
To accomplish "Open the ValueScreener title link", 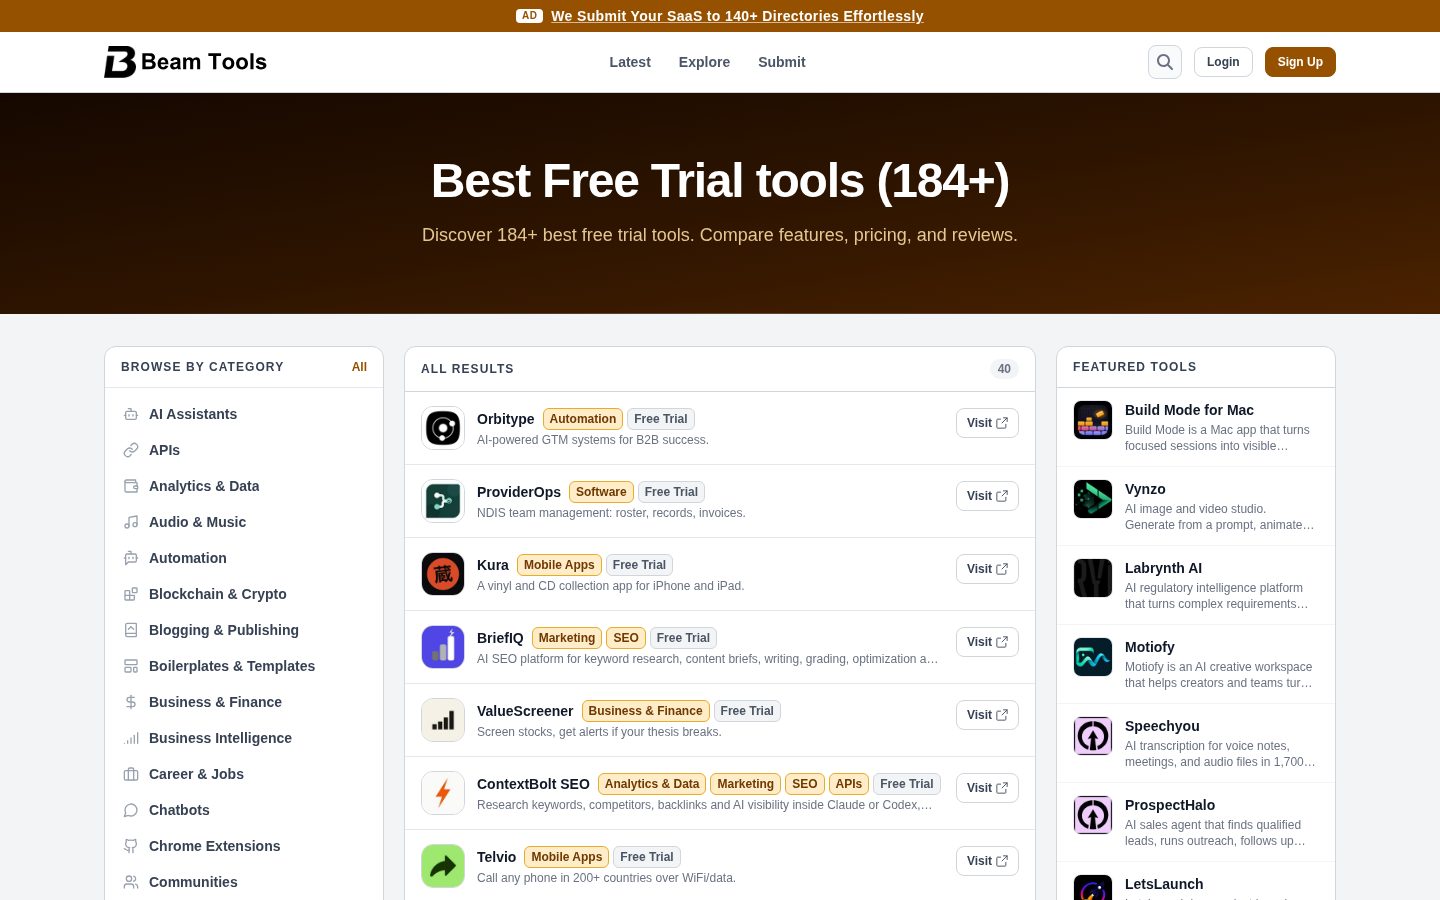I will 525,711.
